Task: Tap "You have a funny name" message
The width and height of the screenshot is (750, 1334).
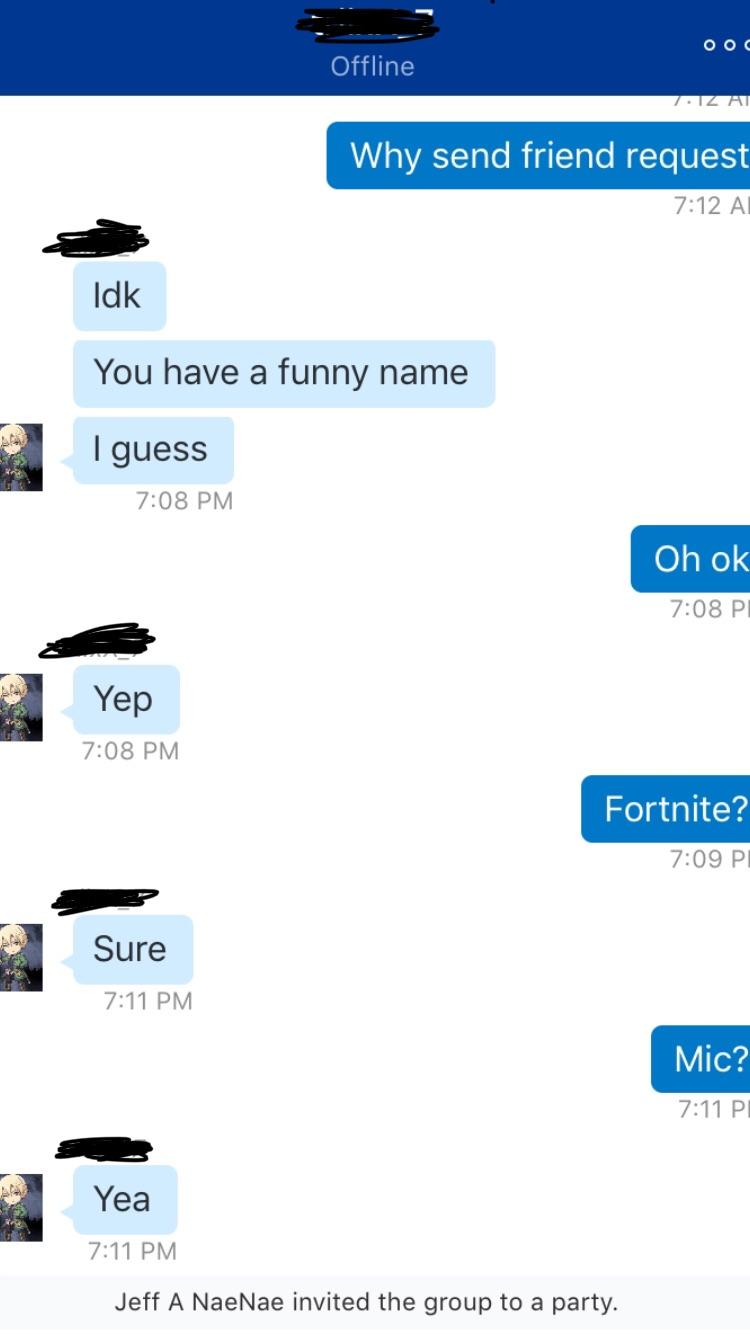Action: tap(284, 373)
